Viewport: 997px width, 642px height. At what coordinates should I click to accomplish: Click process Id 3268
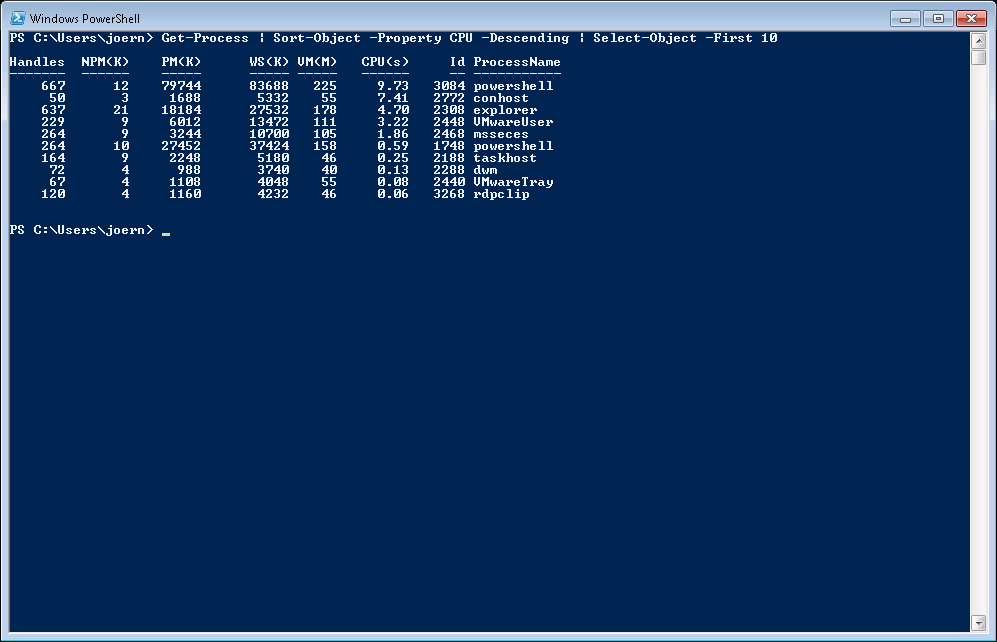tap(449, 194)
